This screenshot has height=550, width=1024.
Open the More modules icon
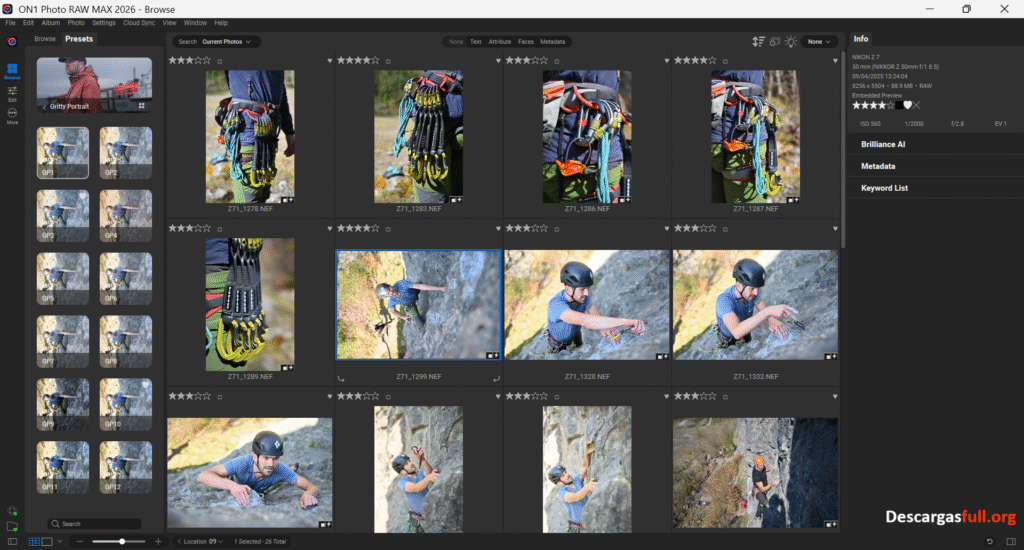[12, 116]
